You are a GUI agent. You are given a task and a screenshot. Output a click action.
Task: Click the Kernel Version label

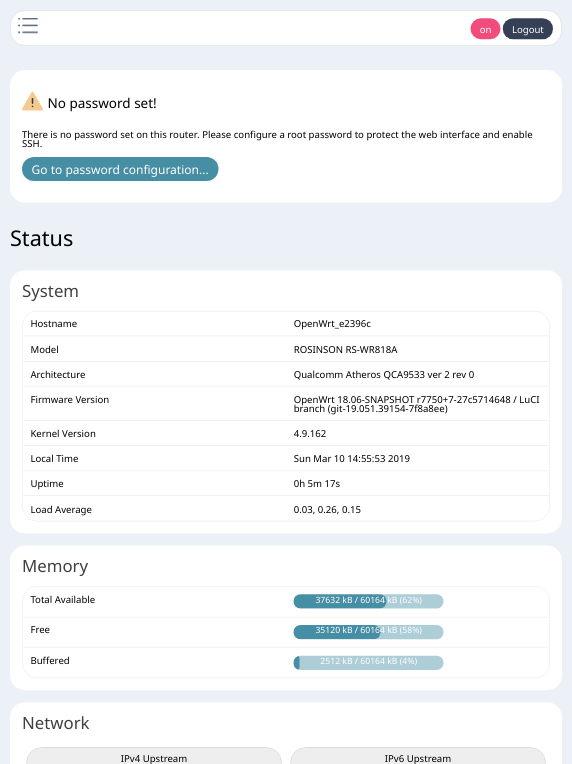(63, 434)
